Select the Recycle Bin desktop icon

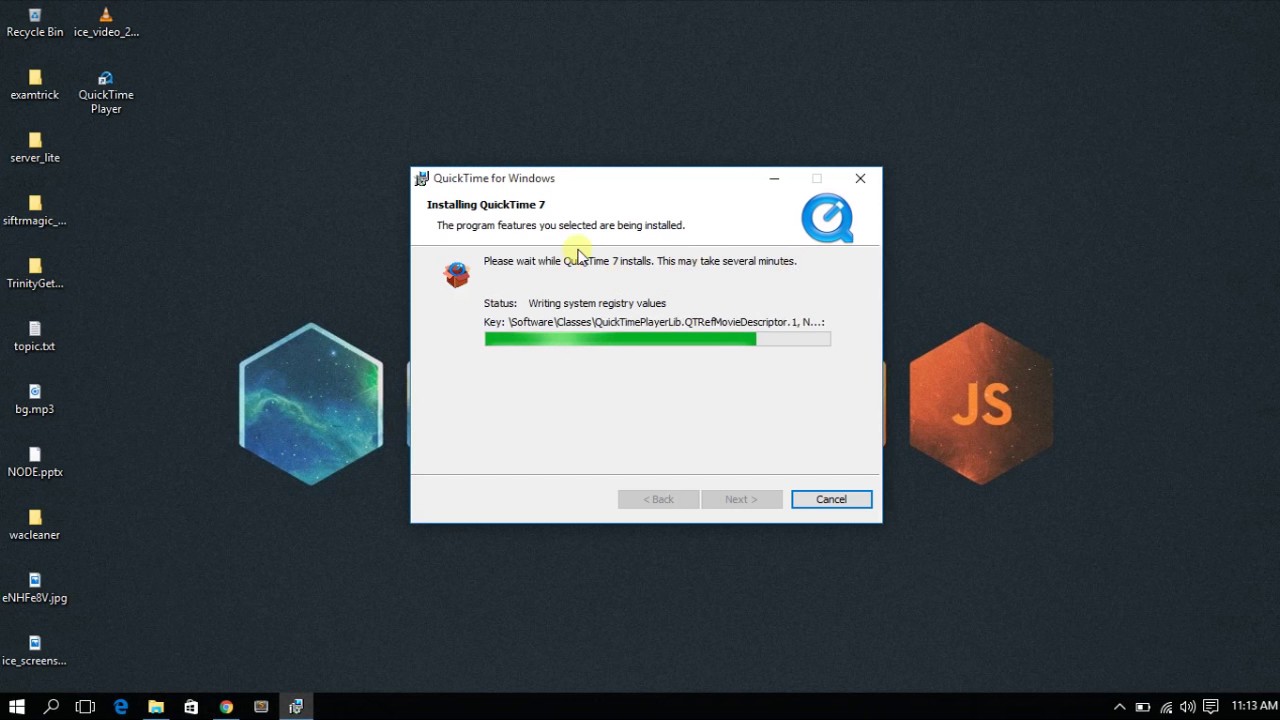(35, 23)
